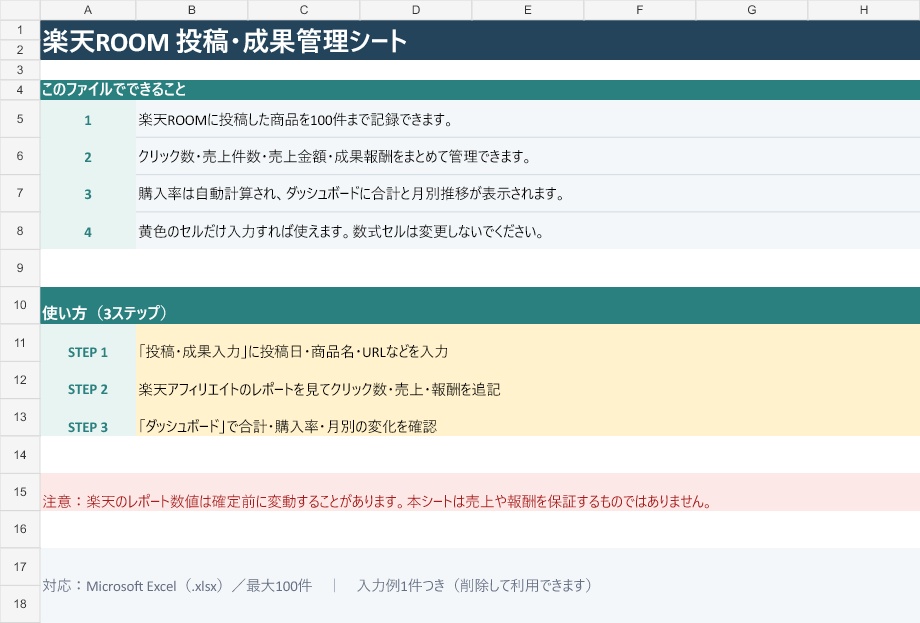Select column F header
The image size is (920, 623).
(640, 10)
